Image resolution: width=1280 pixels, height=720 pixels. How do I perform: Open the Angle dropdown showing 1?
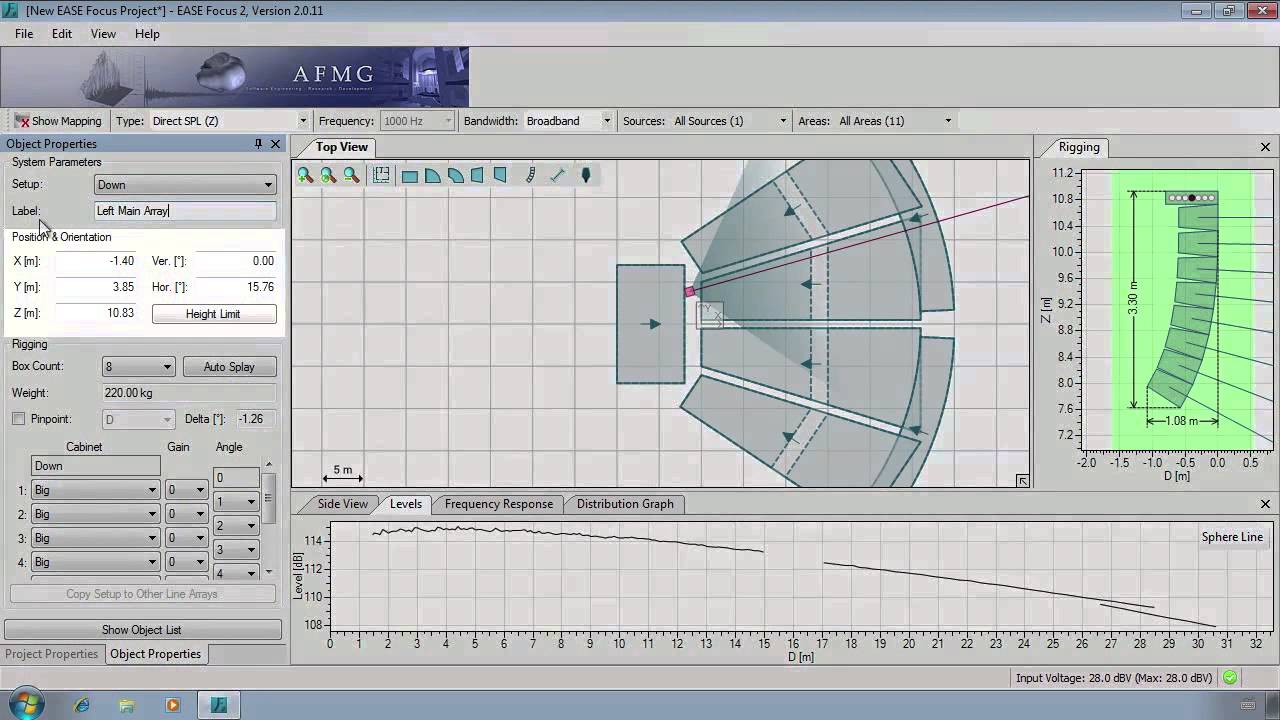tap(236, 502)
